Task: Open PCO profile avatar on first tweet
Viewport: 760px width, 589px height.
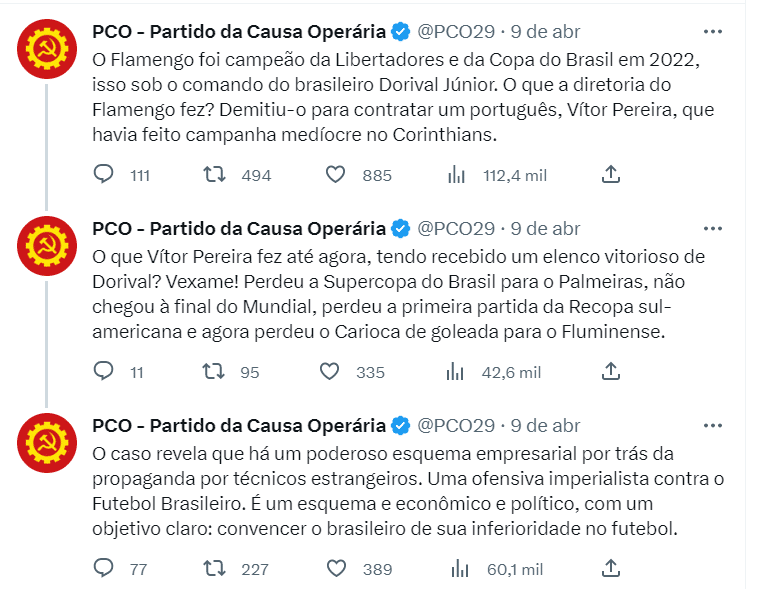Action: [47, 48]
